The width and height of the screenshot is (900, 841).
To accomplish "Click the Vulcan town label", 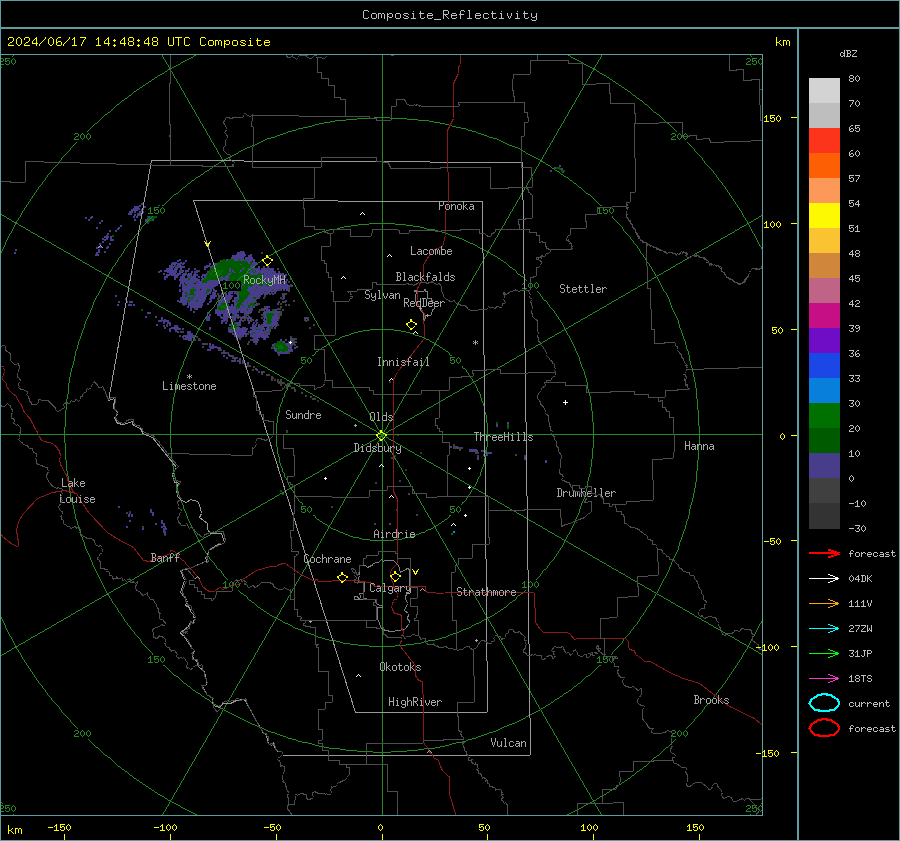I will click(x=508, y=743).
